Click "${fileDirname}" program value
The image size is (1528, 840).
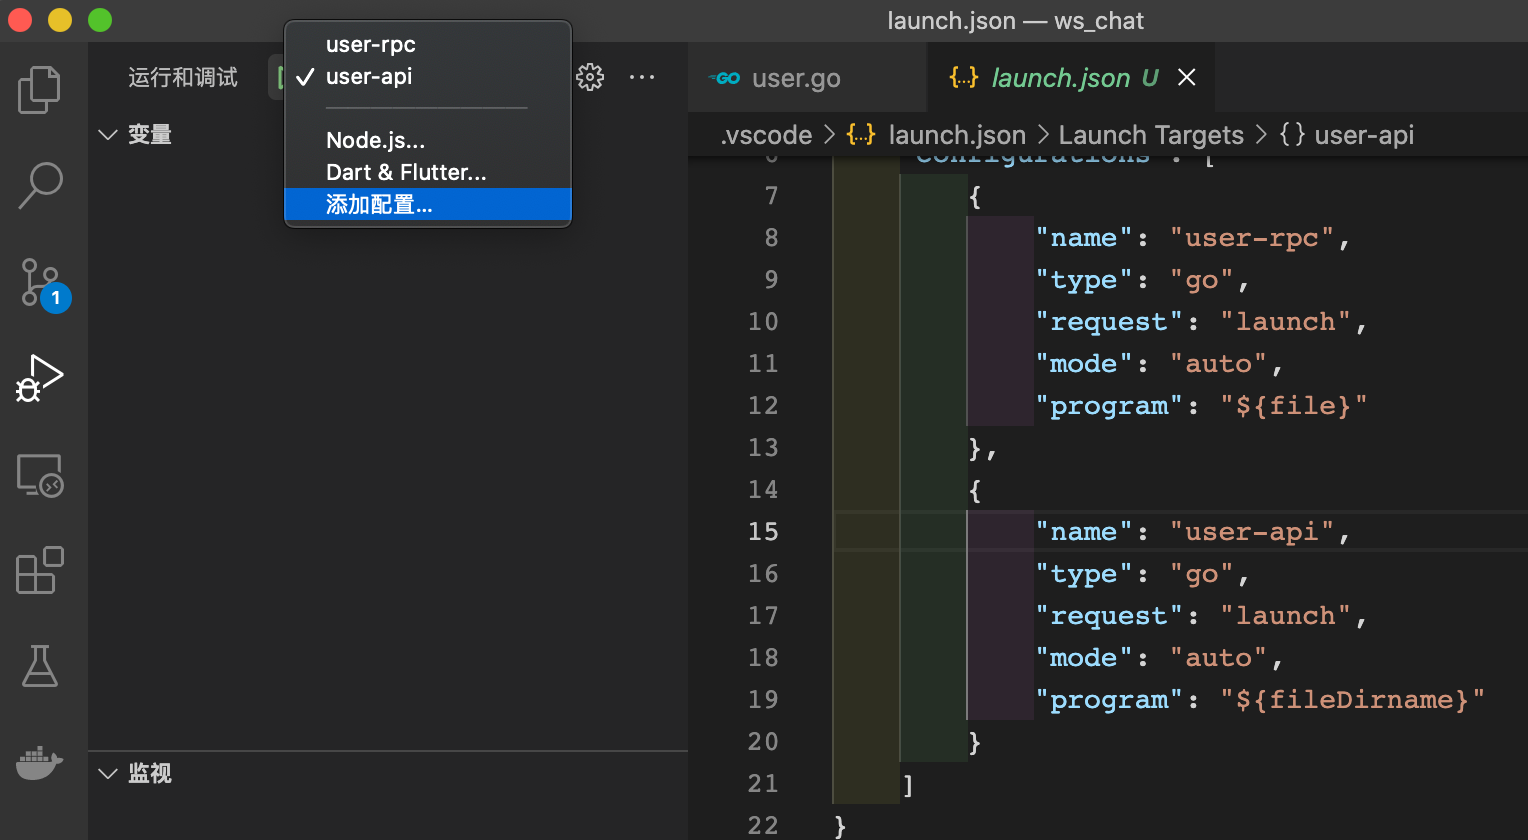click(x=1352, y=700)
